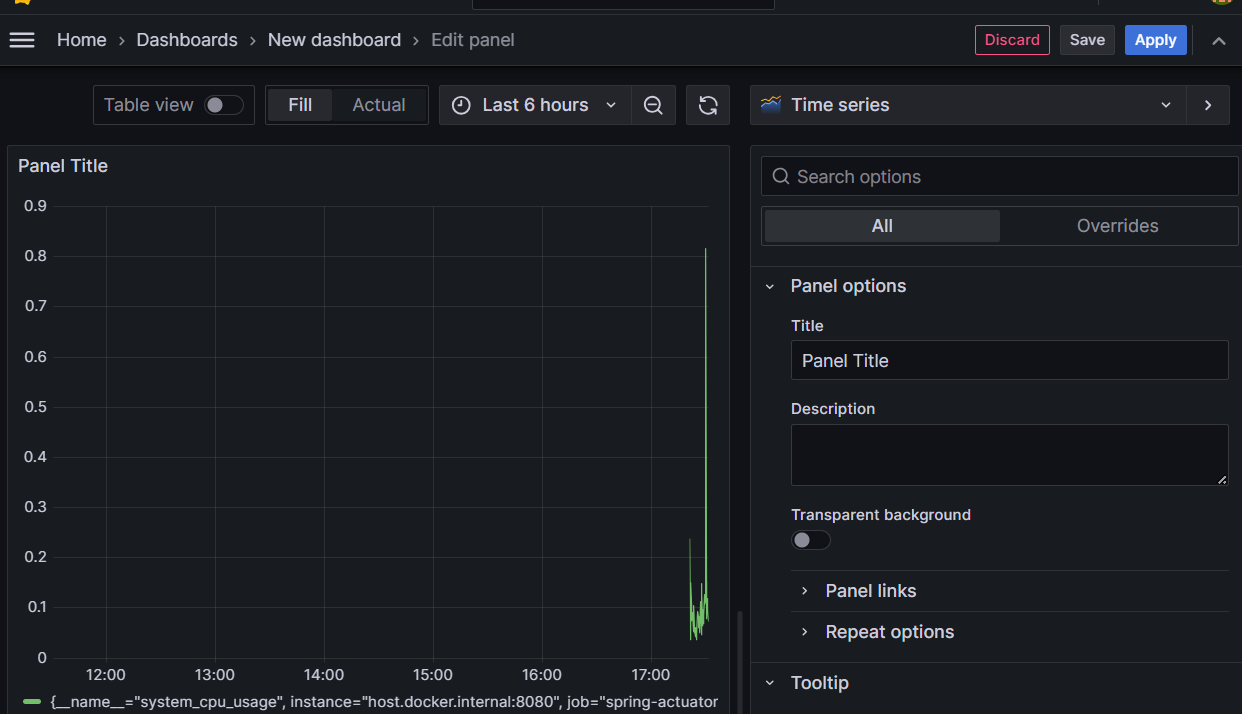Collapse options pane with right arrow
The width and height of the screenshot is (1242, 714).
pos(1208,105)
